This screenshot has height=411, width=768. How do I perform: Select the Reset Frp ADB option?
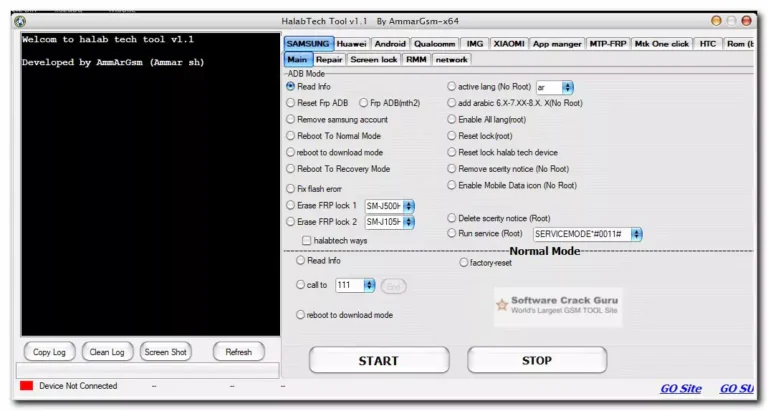tap(291, 103)
